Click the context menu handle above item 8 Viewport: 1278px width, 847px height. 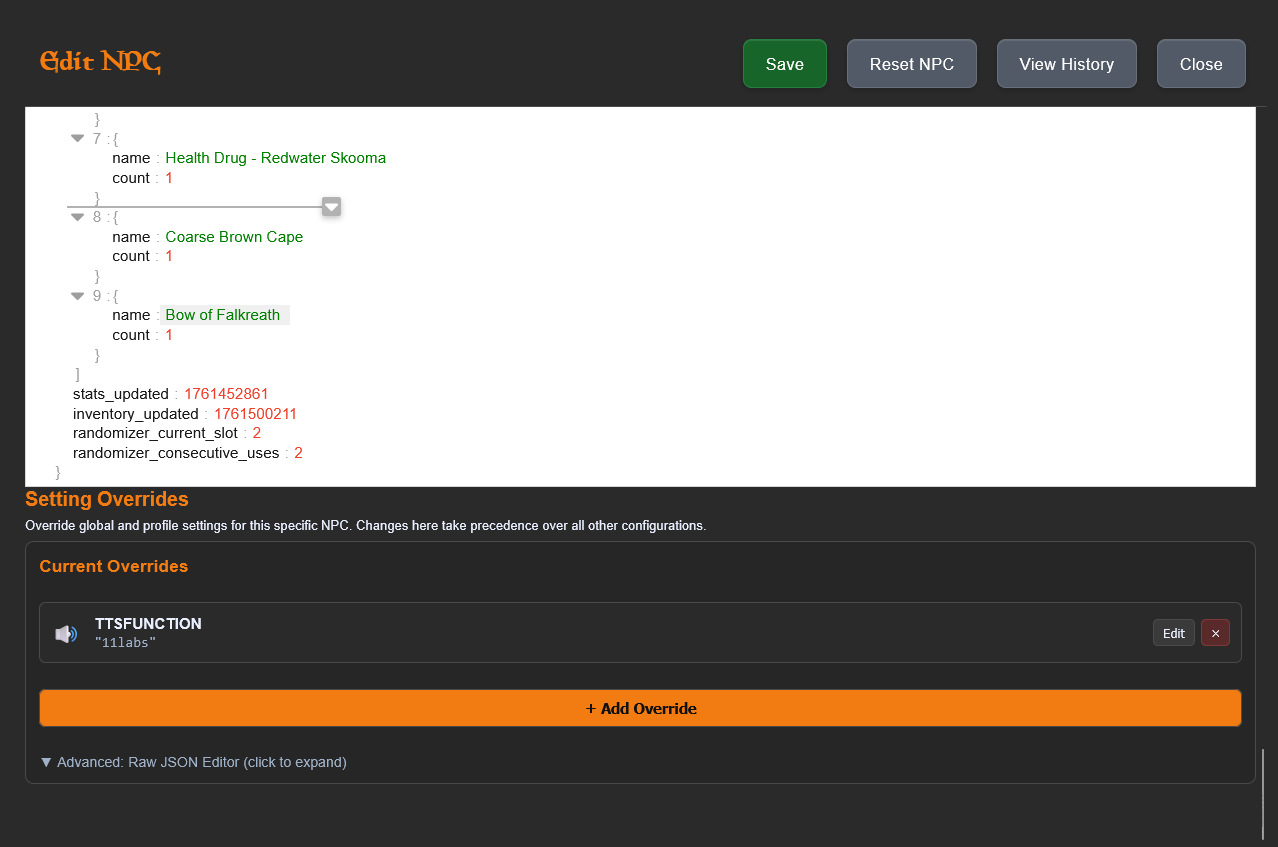(332, 207)
